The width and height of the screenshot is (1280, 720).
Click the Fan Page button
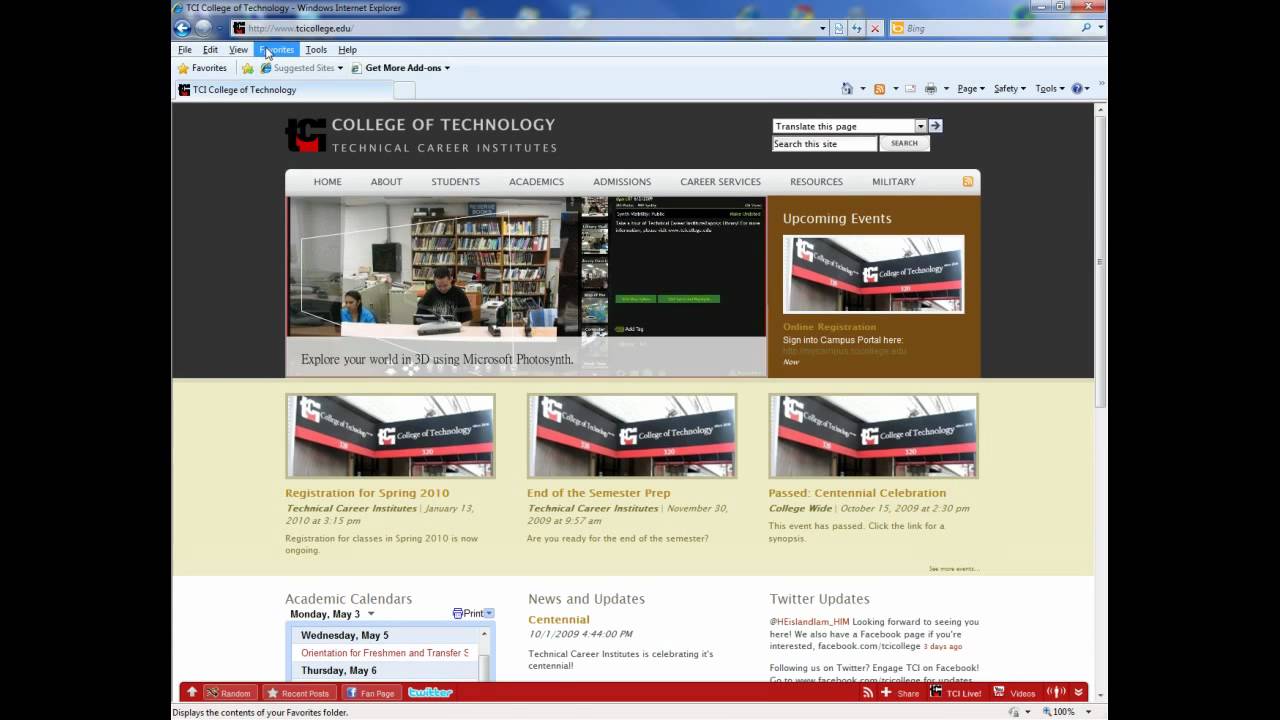pyautogui.click(x=371, y=692)
